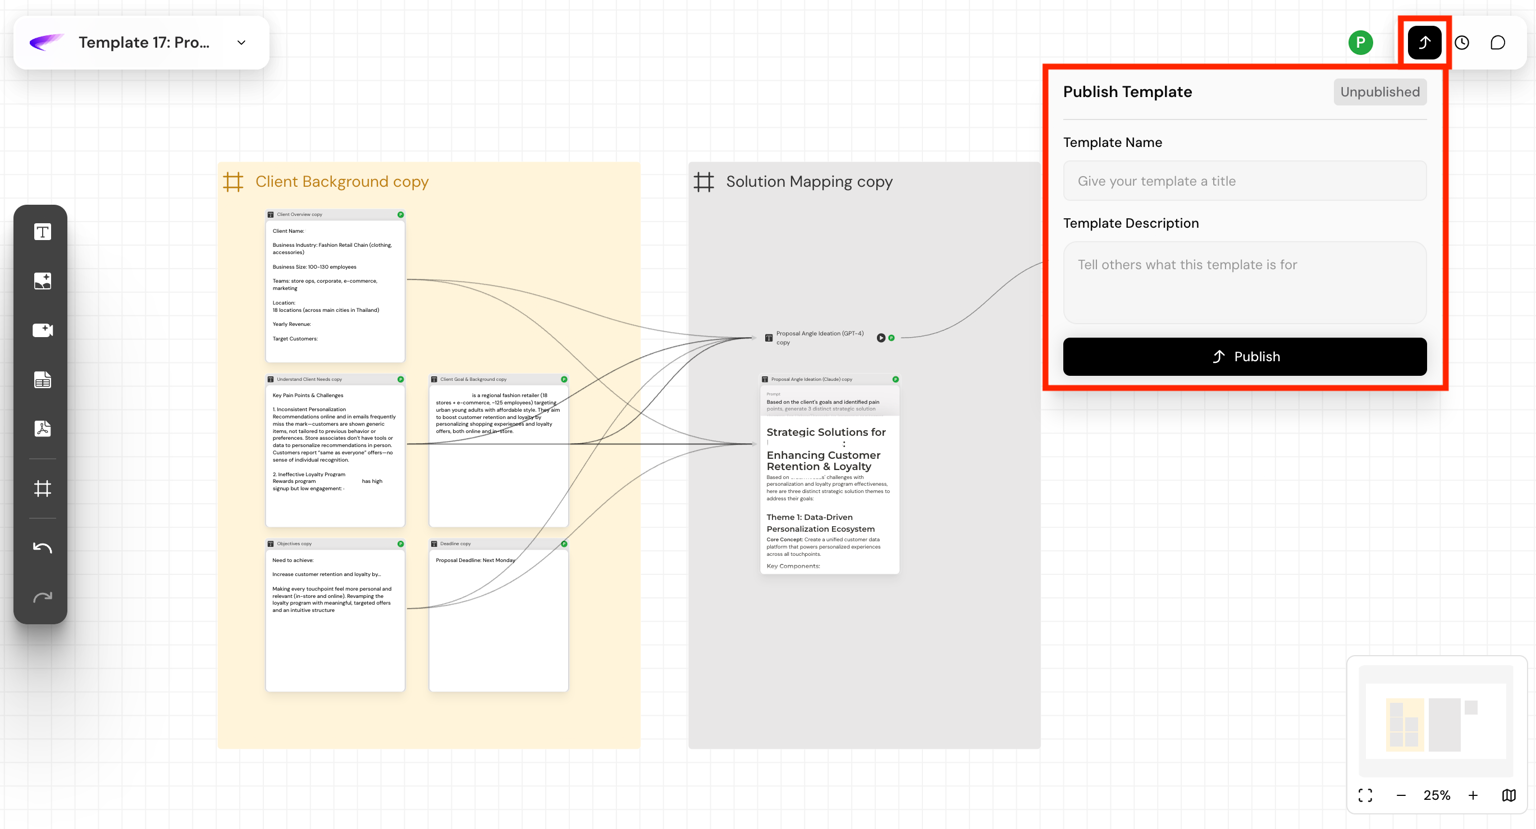Viewport: 1536px width, 829px height.
Task: Select the Frame tool in sidebar
Action: pyautogui.click(x=42, y=489)
